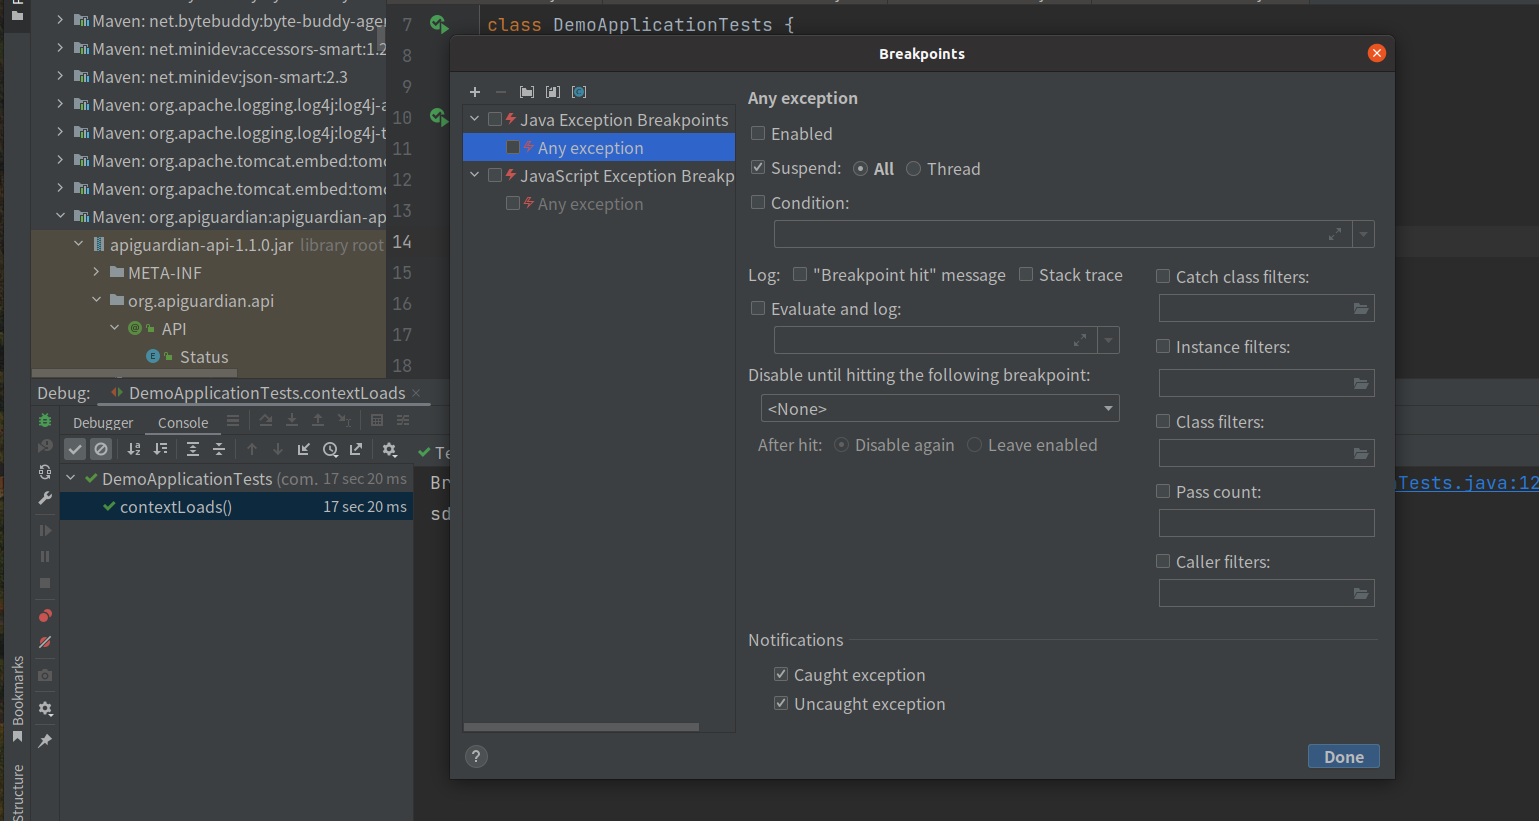Check the Stack trace log option
Viewport: 1539px width, 821px height.
(1026, 275)
